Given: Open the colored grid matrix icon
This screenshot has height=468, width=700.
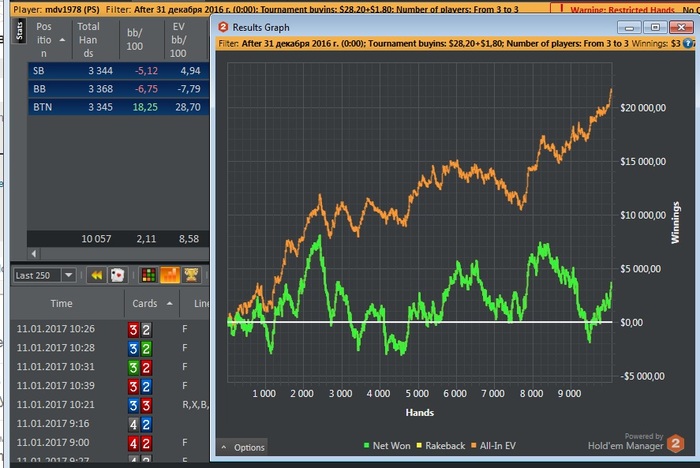Looking at the screenshot, I should click(x=148, y=276).
